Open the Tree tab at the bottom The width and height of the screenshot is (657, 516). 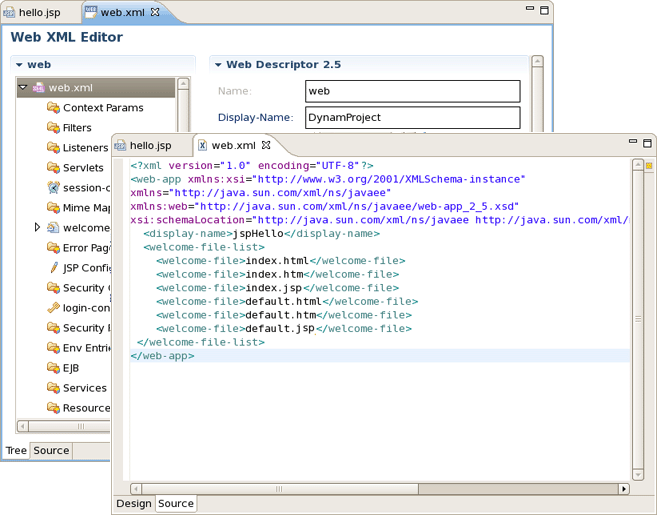(16, 451)
